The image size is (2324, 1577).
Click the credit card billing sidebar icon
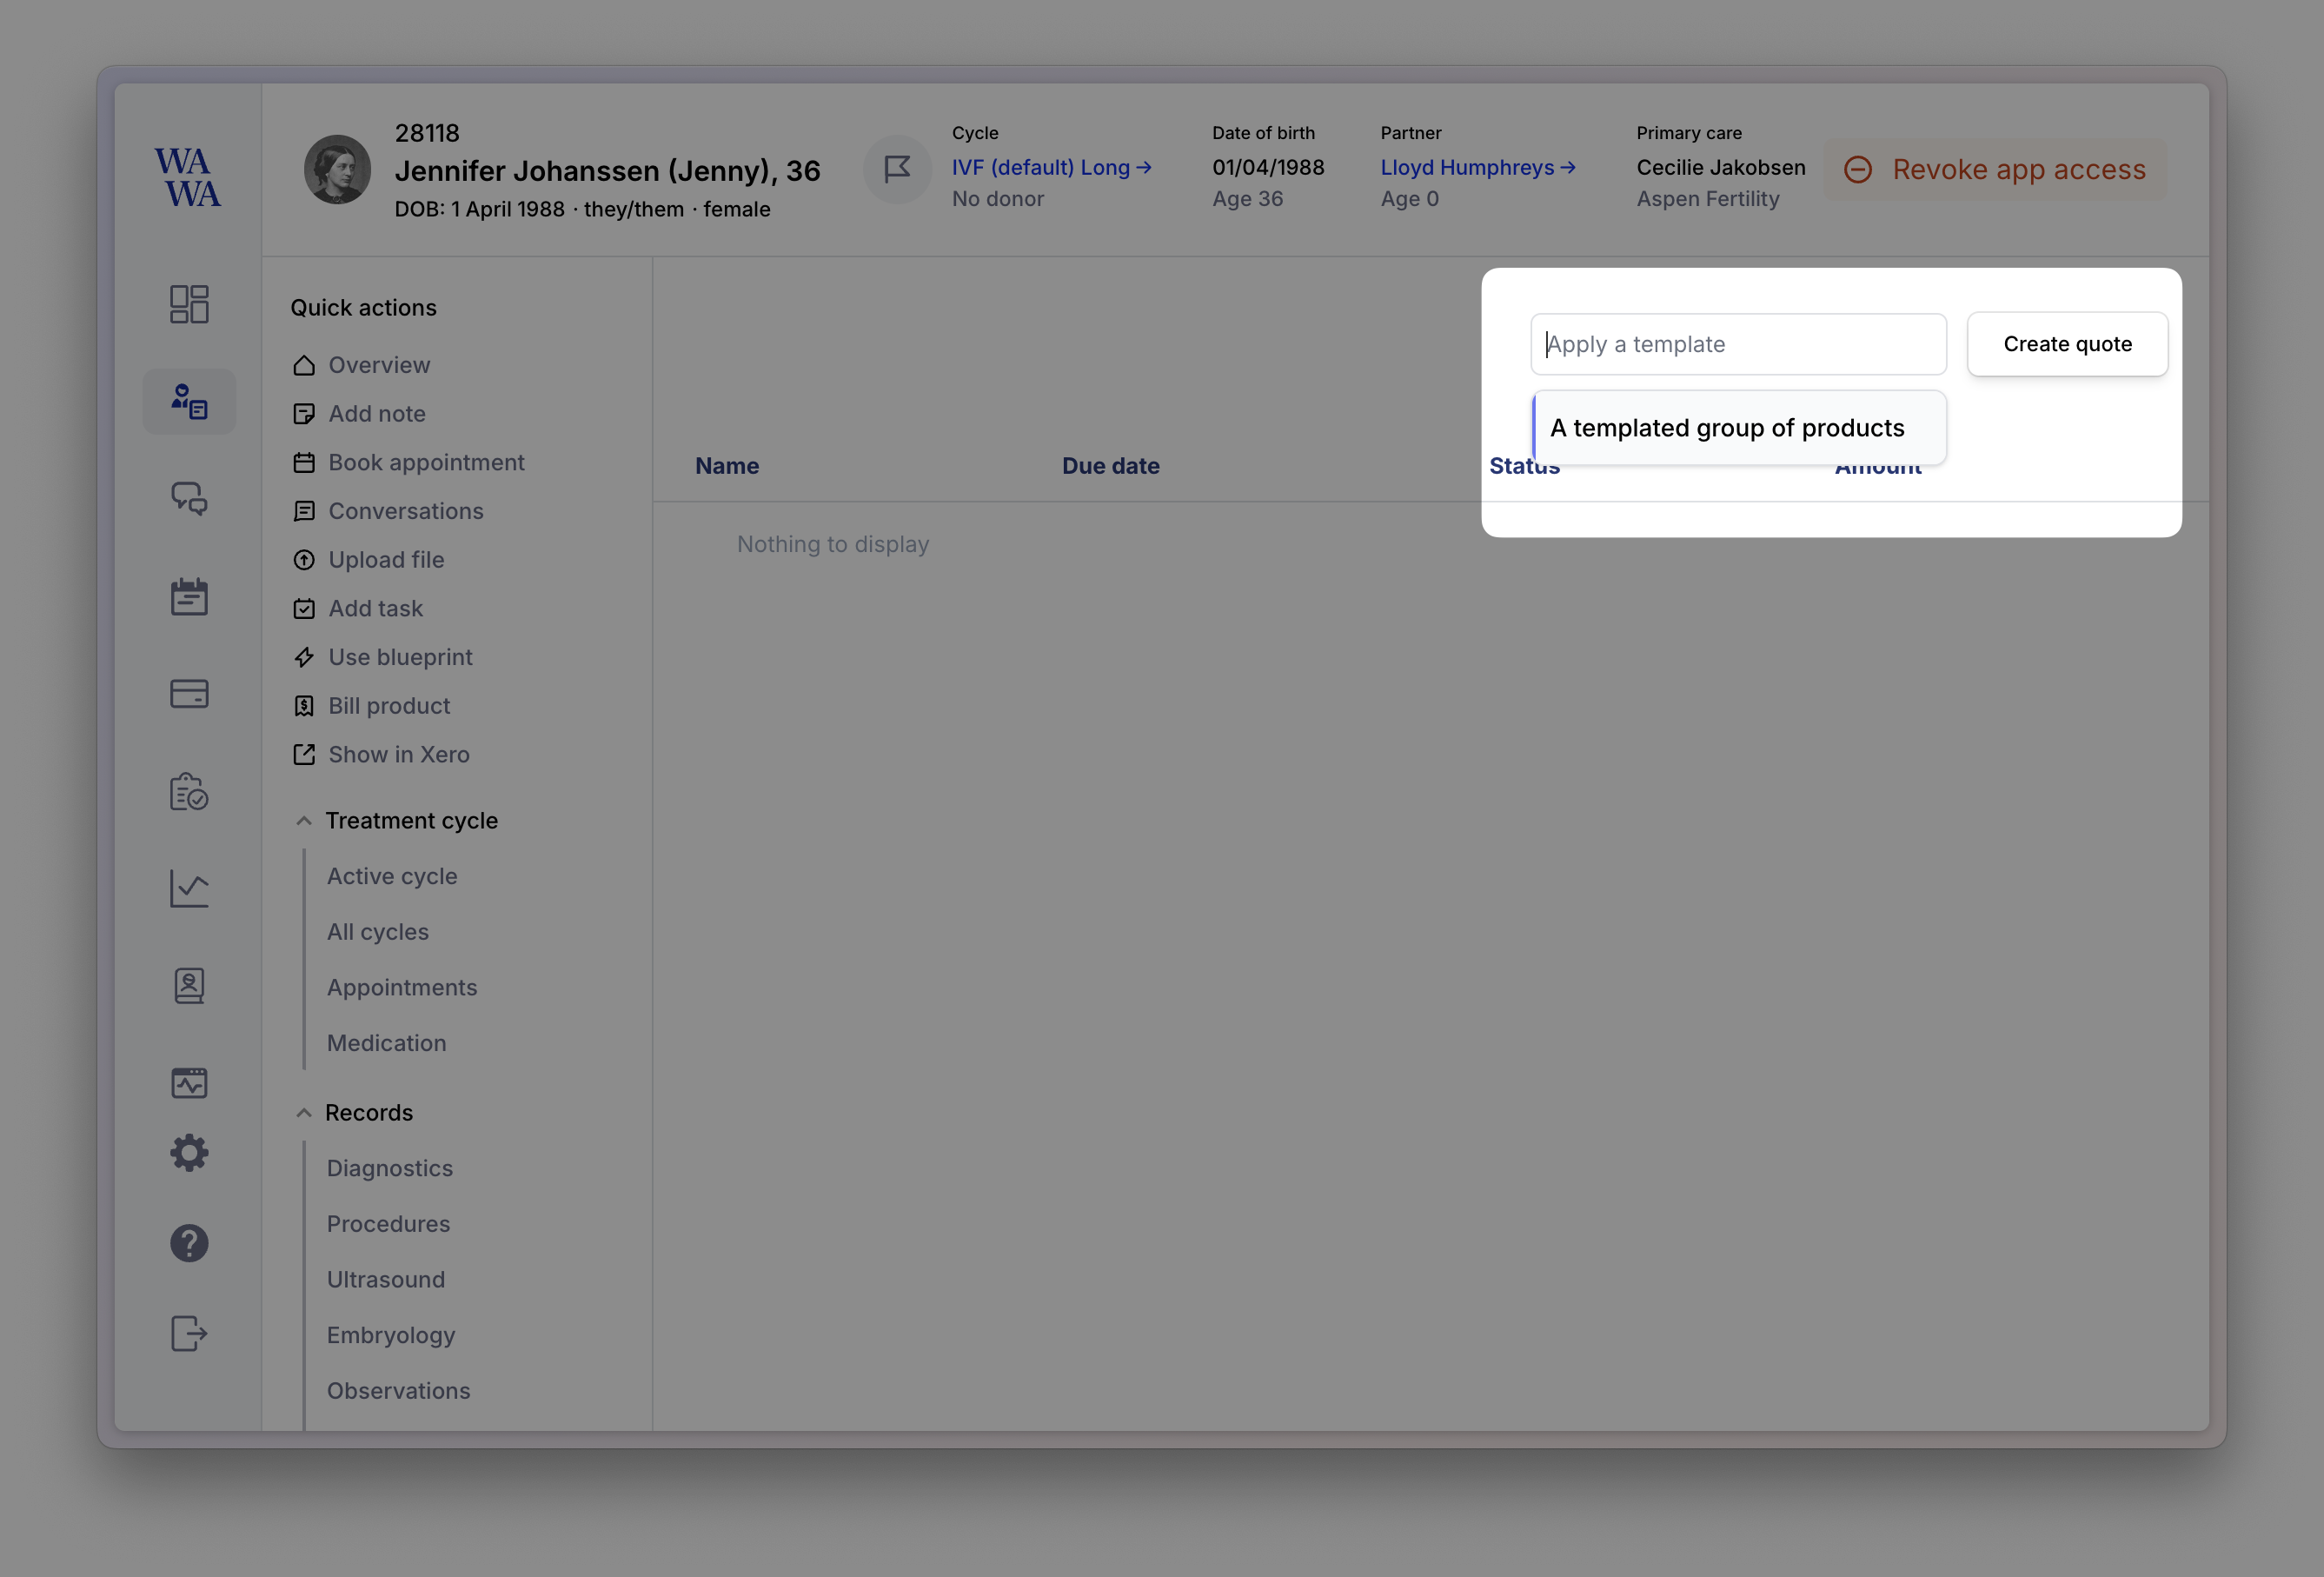pyautogui.click(x=189, y=693)
